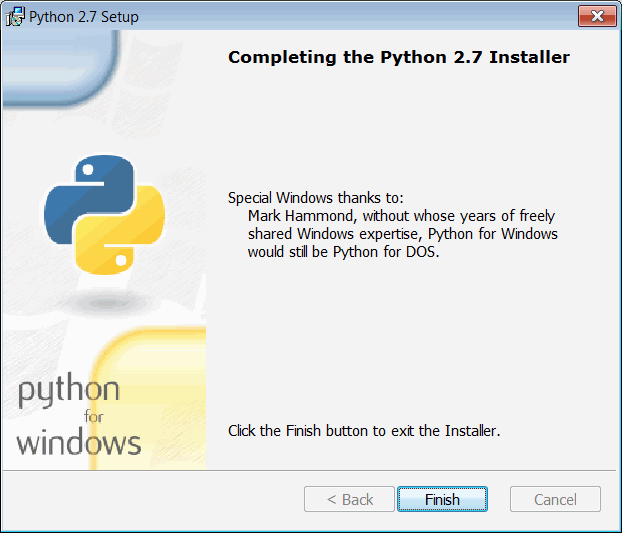Viewport: 622px width, 533px height.
Task: Click the greyed-out Cancel button
Action: coord(555,499)
